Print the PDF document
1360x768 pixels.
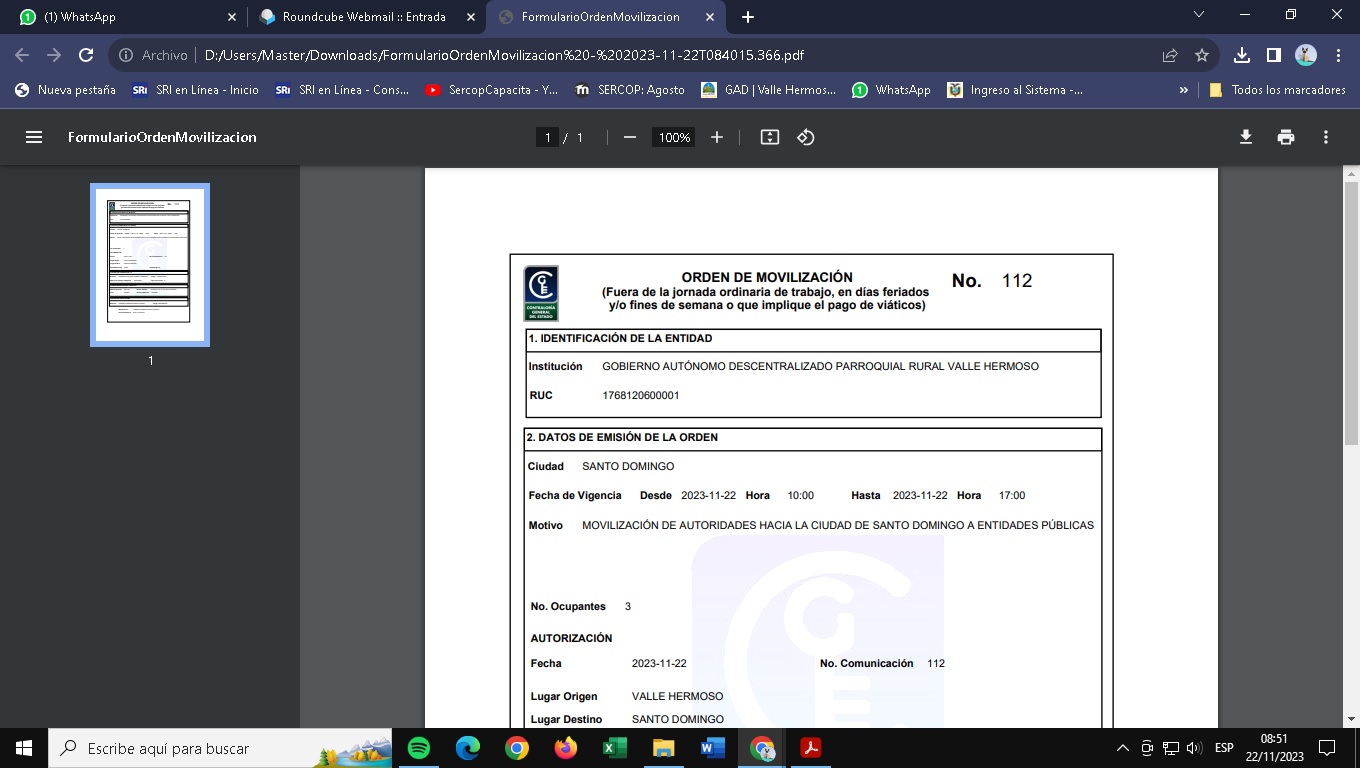(1286, 137)
